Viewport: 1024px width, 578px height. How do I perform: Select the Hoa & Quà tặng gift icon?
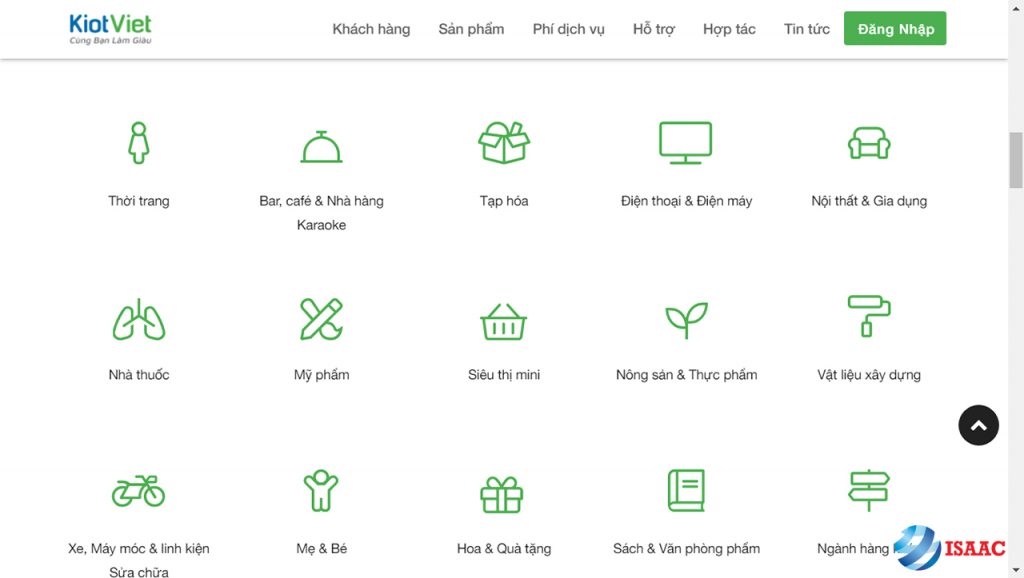[502, 494]
